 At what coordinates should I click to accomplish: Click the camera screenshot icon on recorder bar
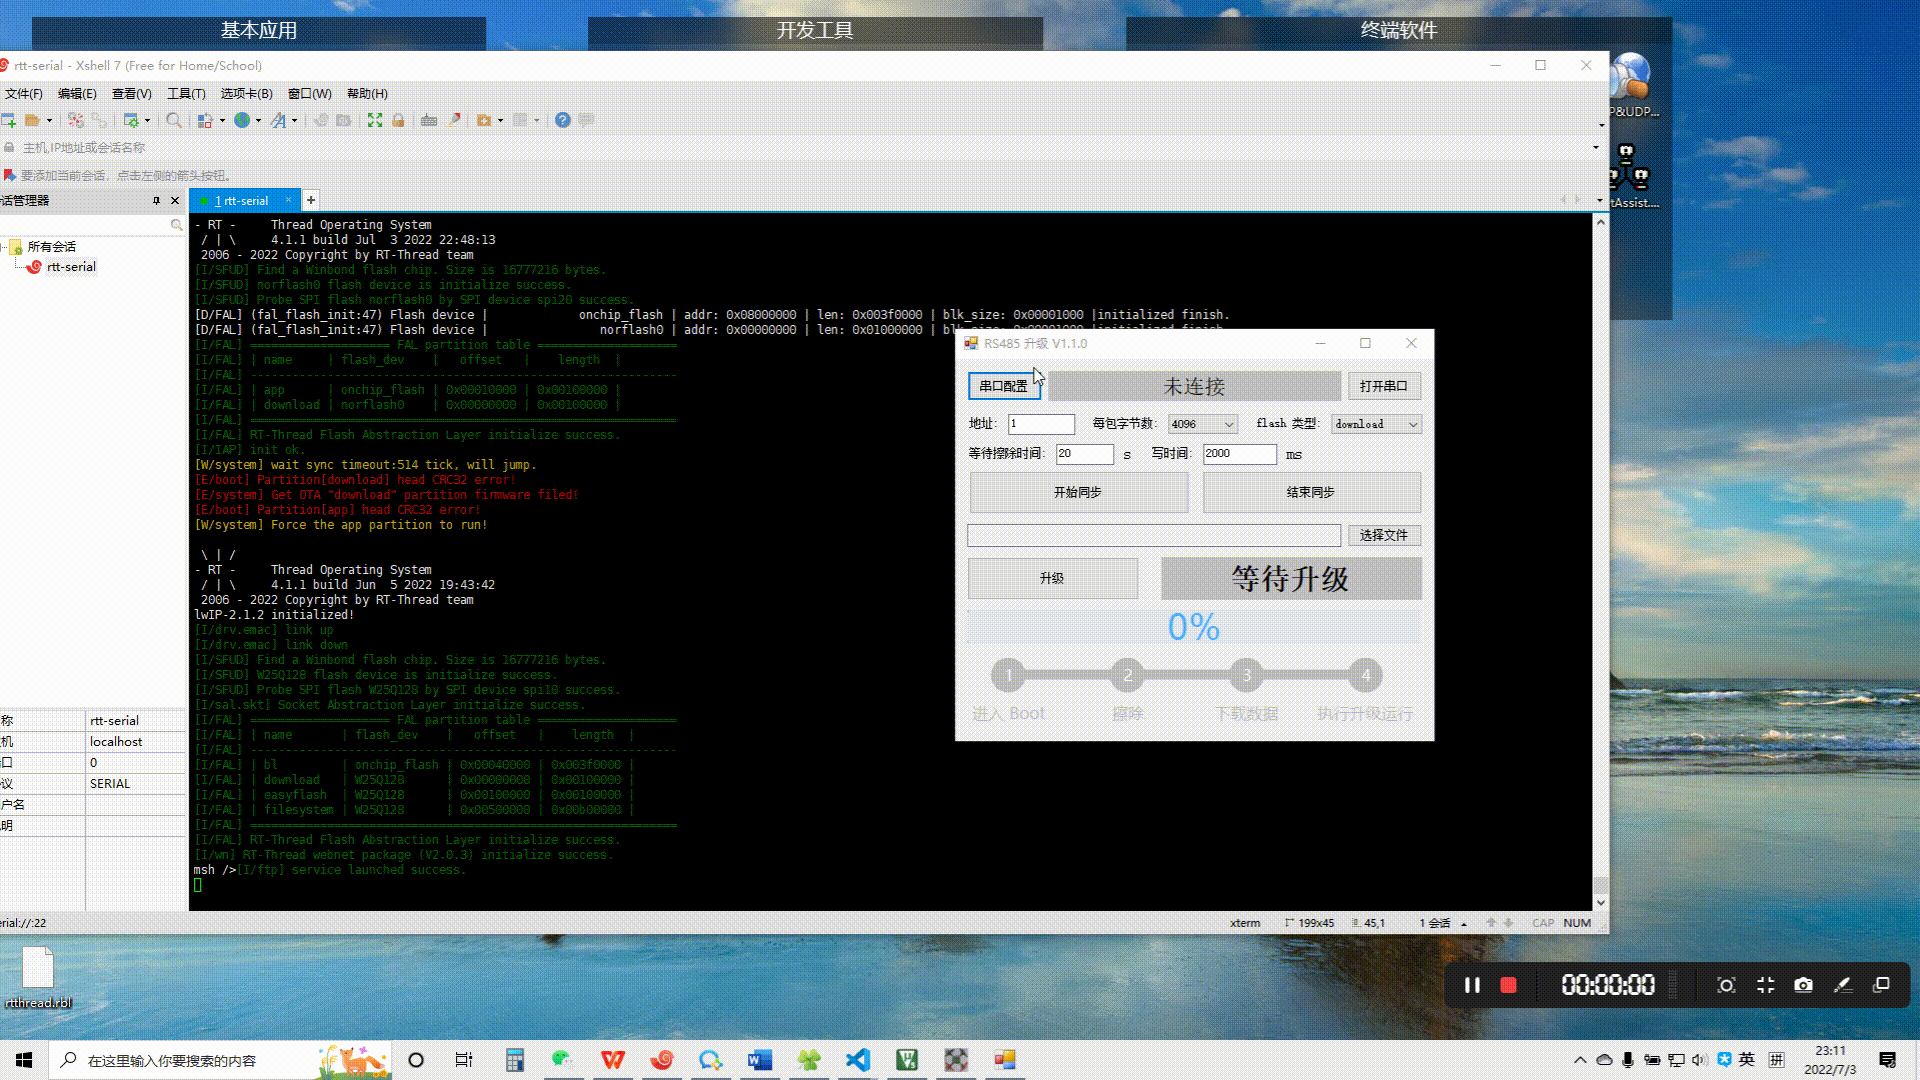[x=1803, y=985]
